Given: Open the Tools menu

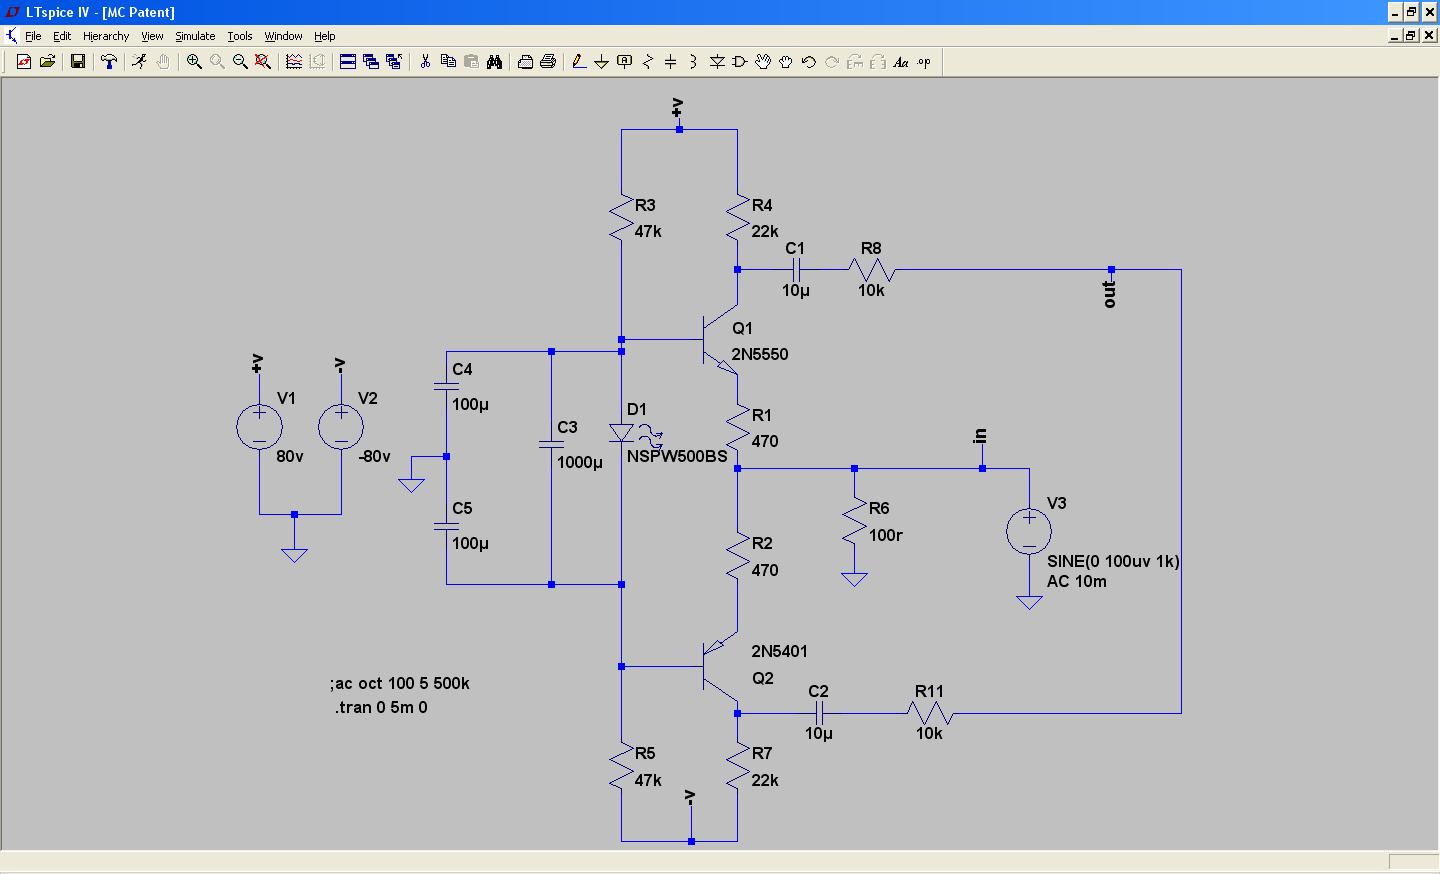Looking at the screenshot, I should point(240,36).
